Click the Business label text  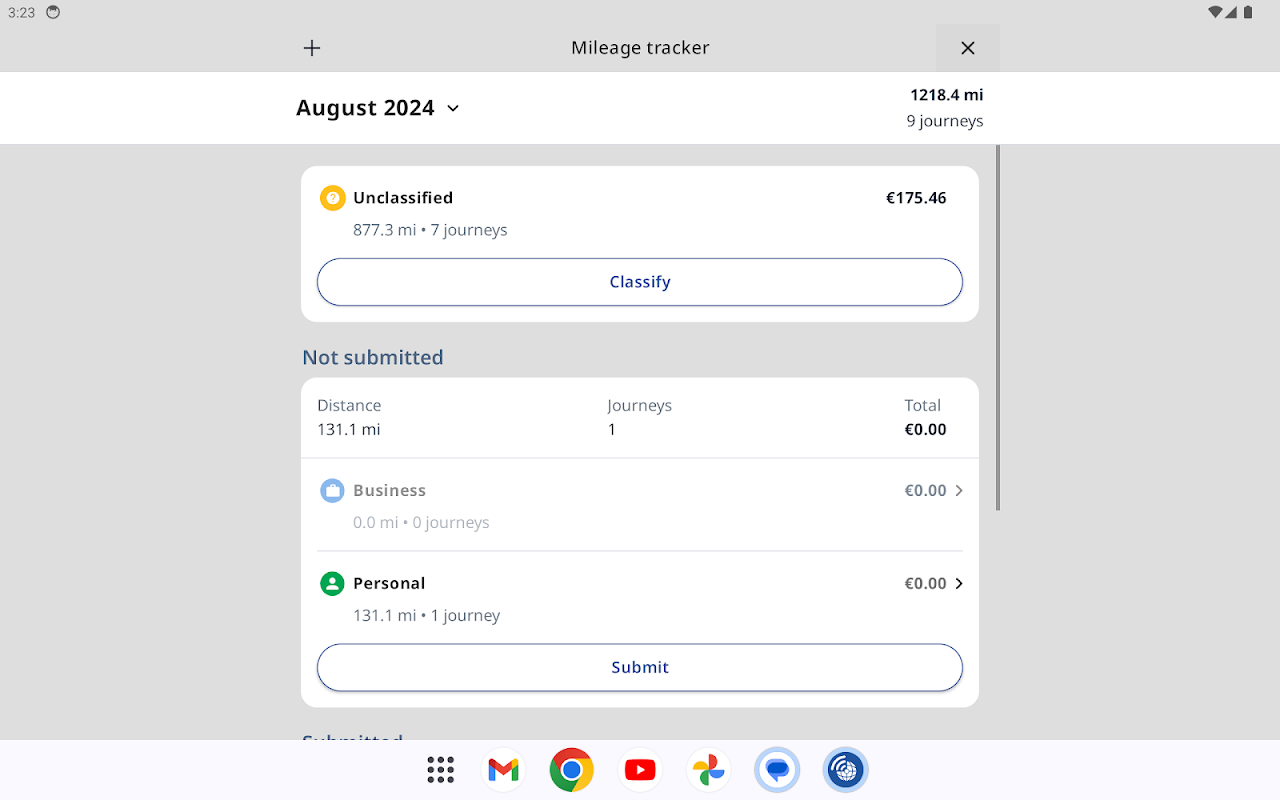(x=389, y=491)
